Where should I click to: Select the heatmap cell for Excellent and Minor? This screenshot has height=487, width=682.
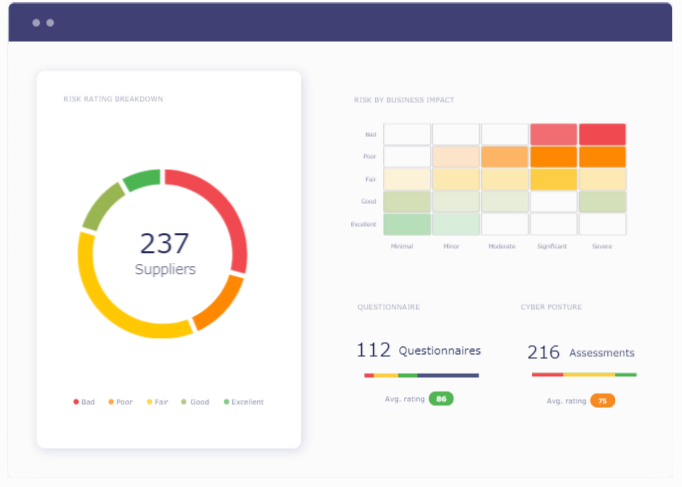(456, 224)
